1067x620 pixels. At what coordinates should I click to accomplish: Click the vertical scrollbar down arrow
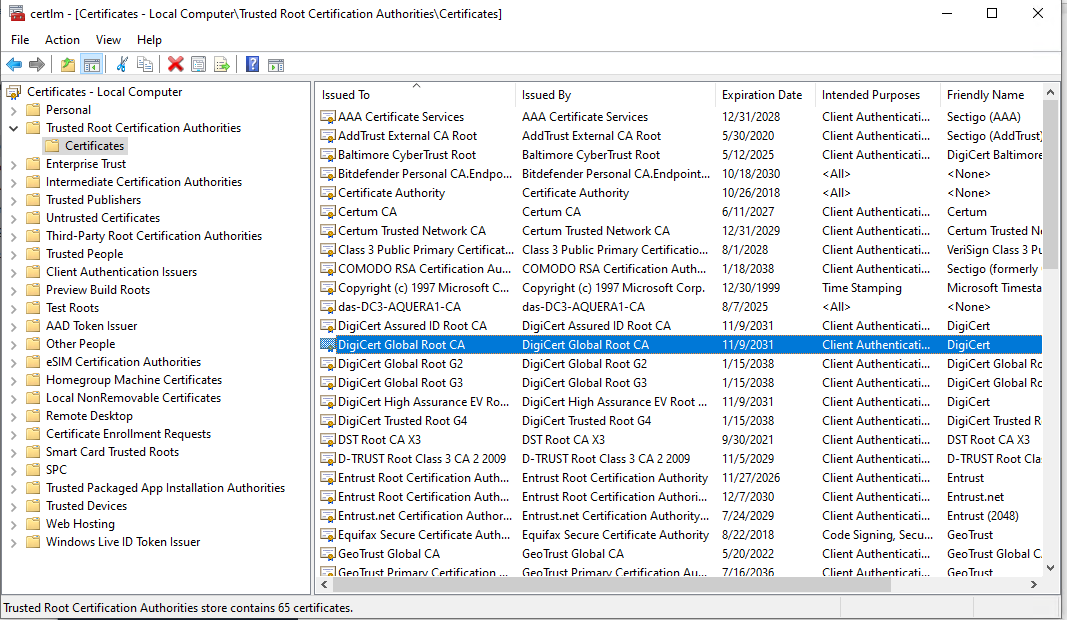point(1050,568)
